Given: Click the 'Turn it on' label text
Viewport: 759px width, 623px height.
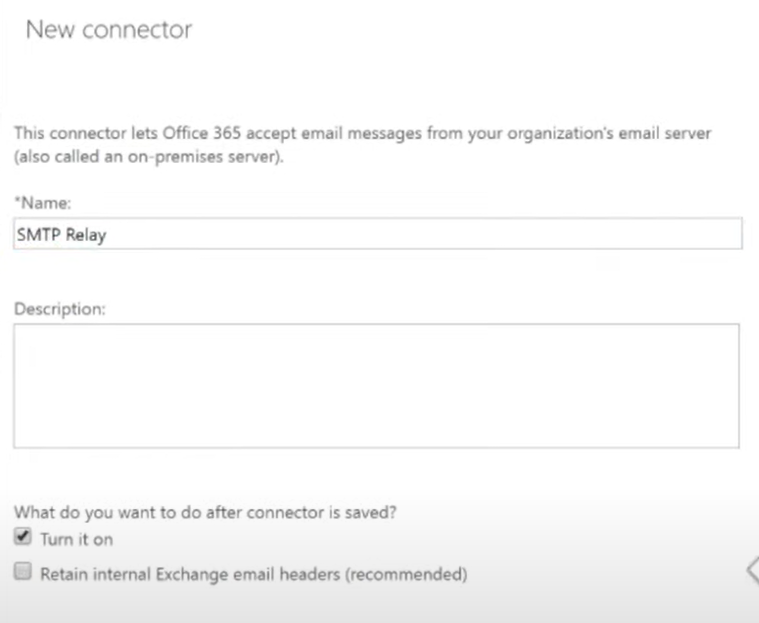Looking at the screenshot, I should 76,539.
